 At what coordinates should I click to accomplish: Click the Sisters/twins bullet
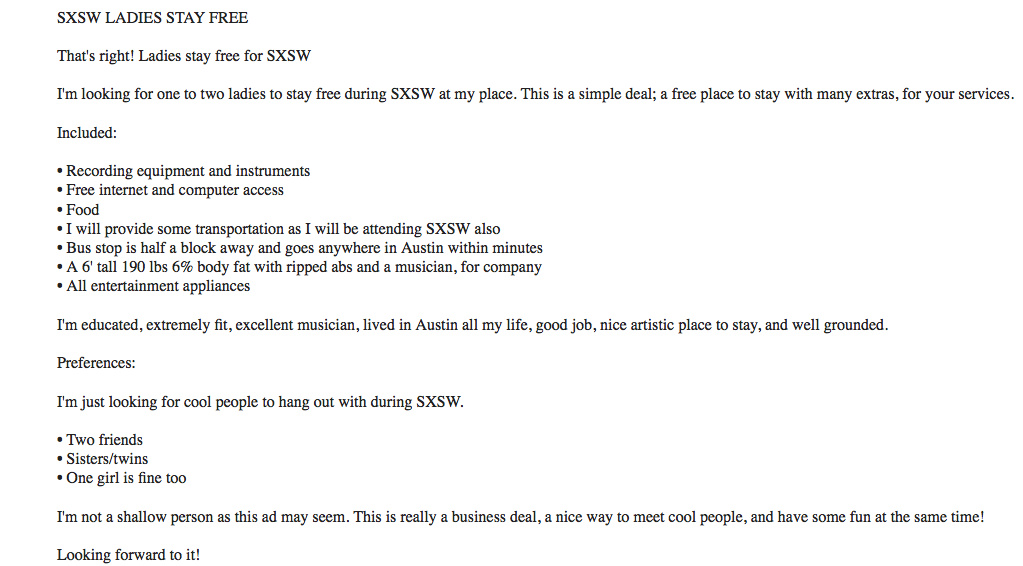pos(102,459)
